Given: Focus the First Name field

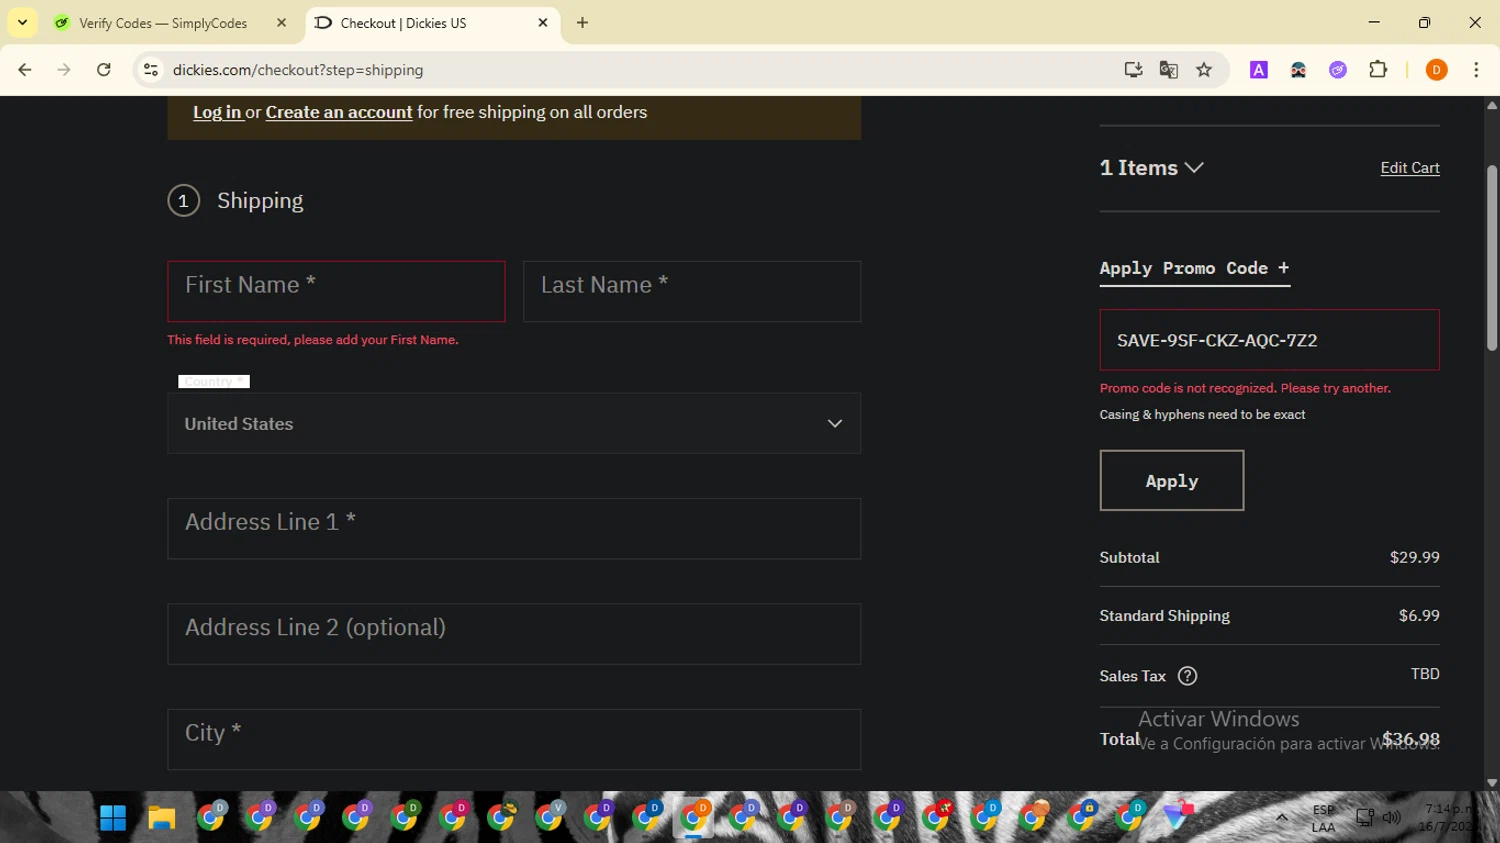Looking at the screenshot, I should point(336,291).
